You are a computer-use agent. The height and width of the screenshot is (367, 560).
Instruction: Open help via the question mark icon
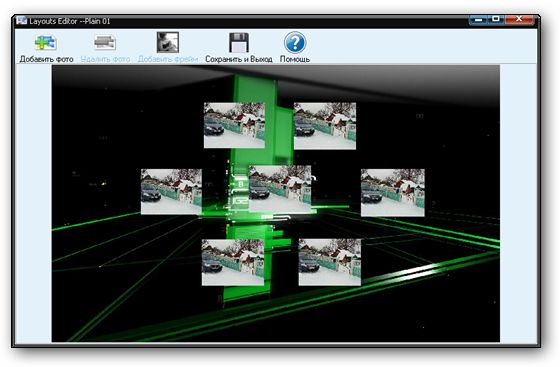[x=295, y=42]
